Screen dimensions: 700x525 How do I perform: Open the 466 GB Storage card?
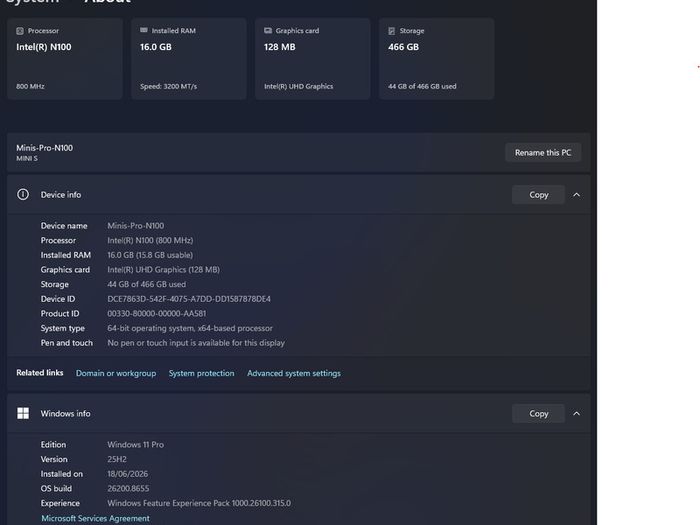(x=437, y=58)
